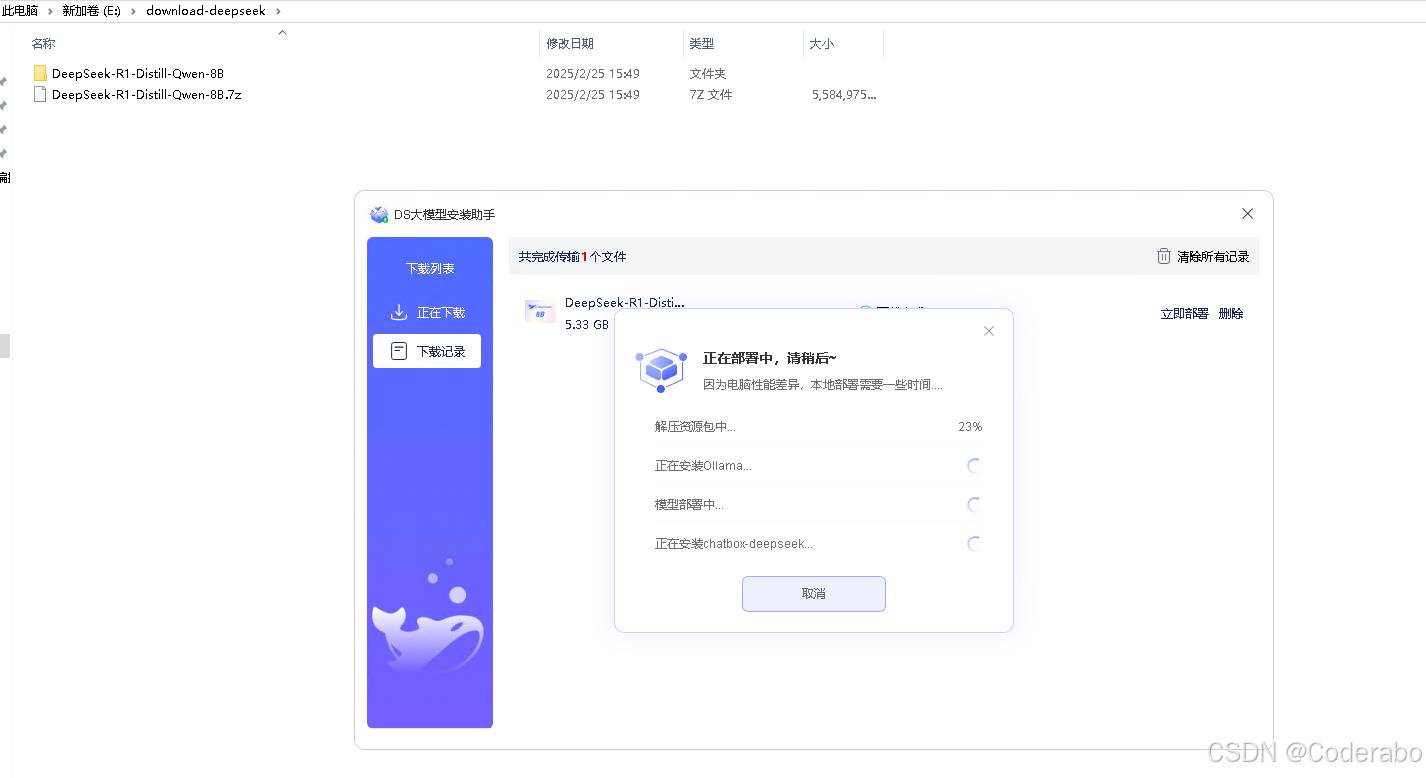Click the 共完成传输1个文件 status text
This screenshot has width=1426, height=778.
(572, 257)
